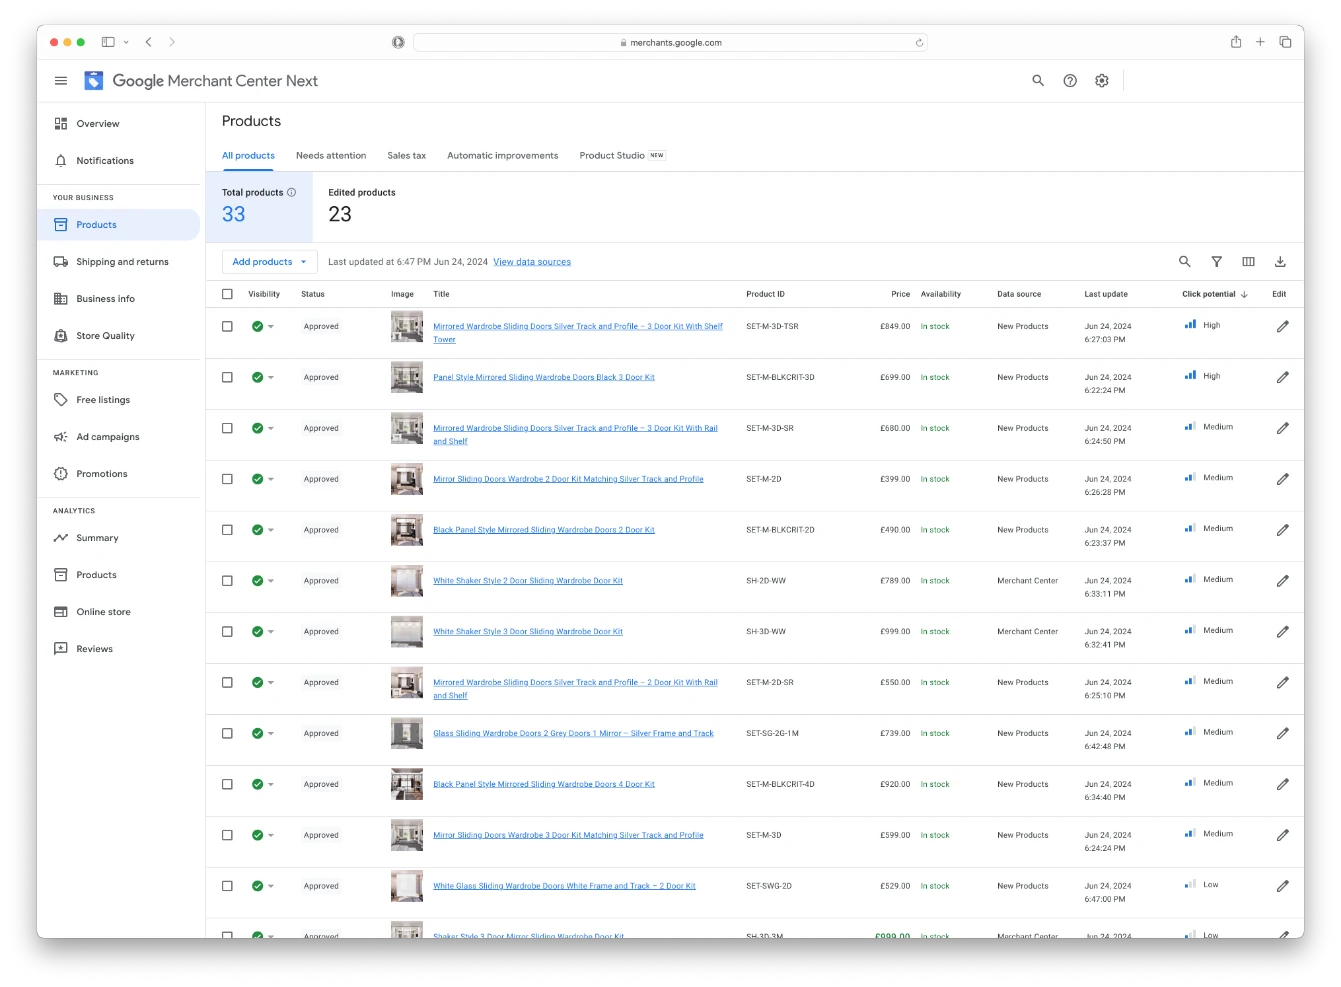The image size is (1341, 987).
Task: Switch to the Product Studio tab
Action: pos(622,156)
